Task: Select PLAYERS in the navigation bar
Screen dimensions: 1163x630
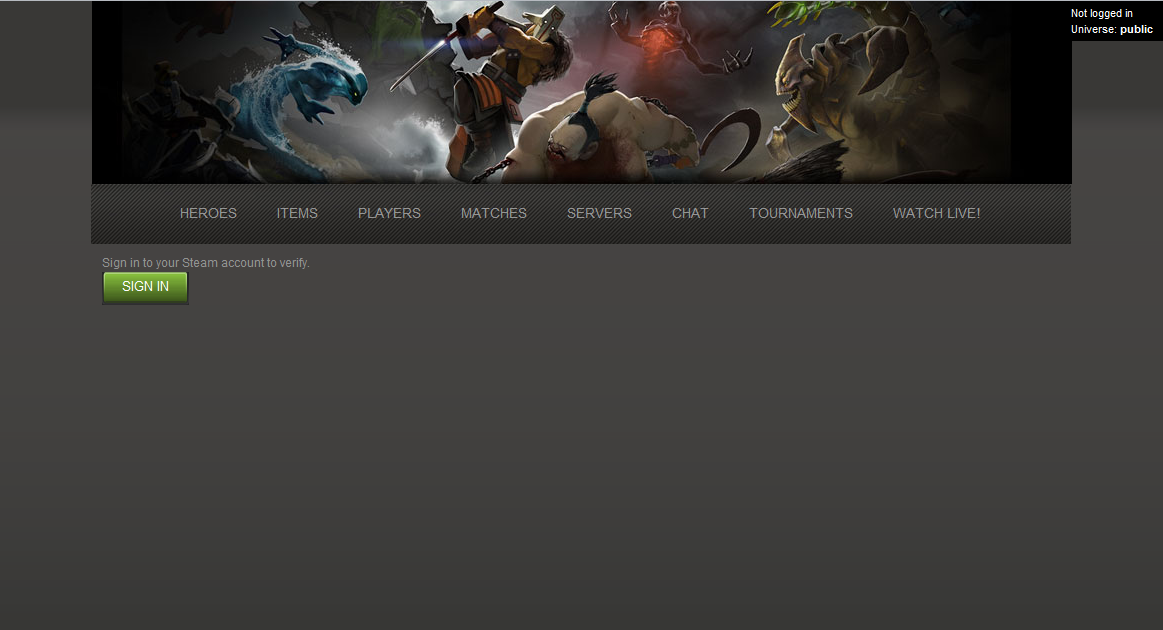Action: pos(389,213)
